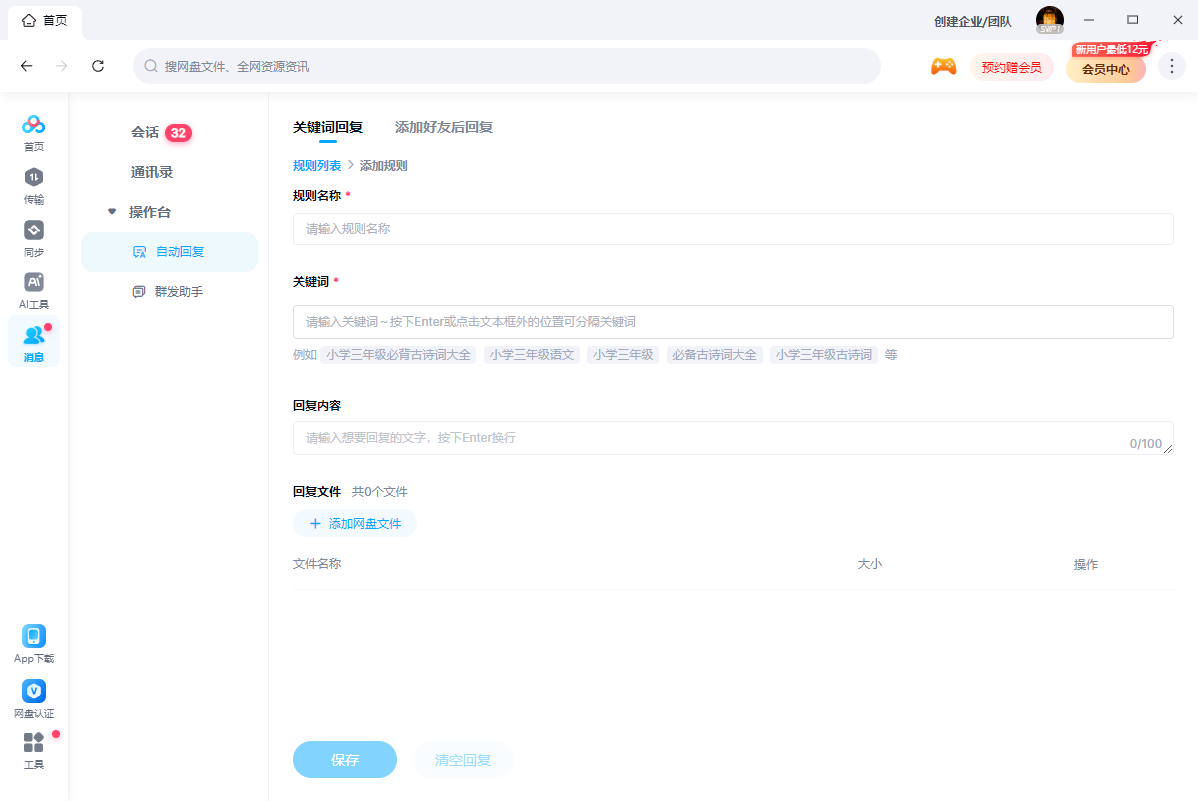Save the rule with 保存 button

tap(344, 760)
